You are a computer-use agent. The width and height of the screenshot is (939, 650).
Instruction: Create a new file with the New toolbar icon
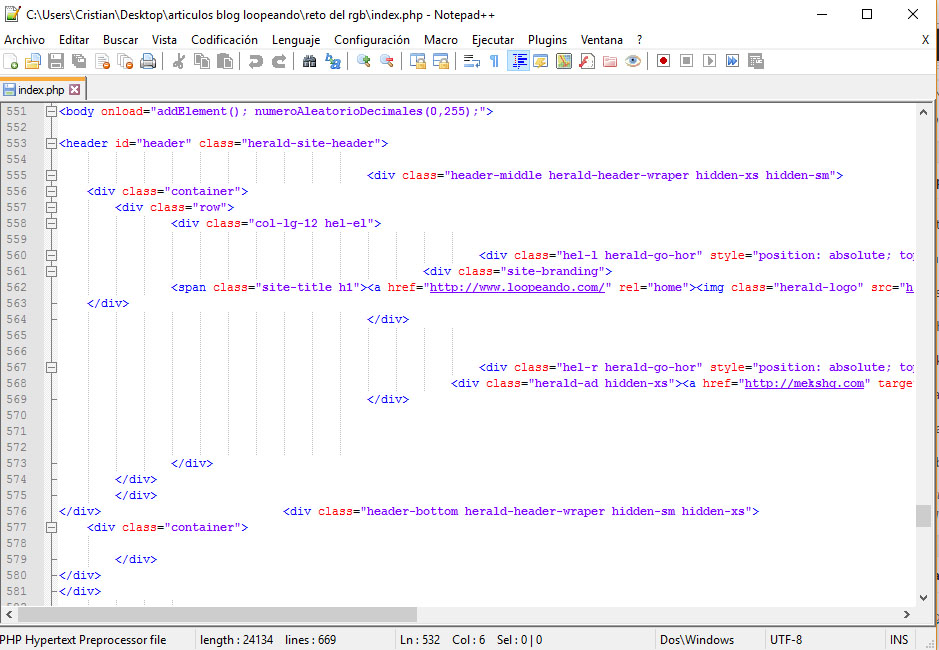11,61
